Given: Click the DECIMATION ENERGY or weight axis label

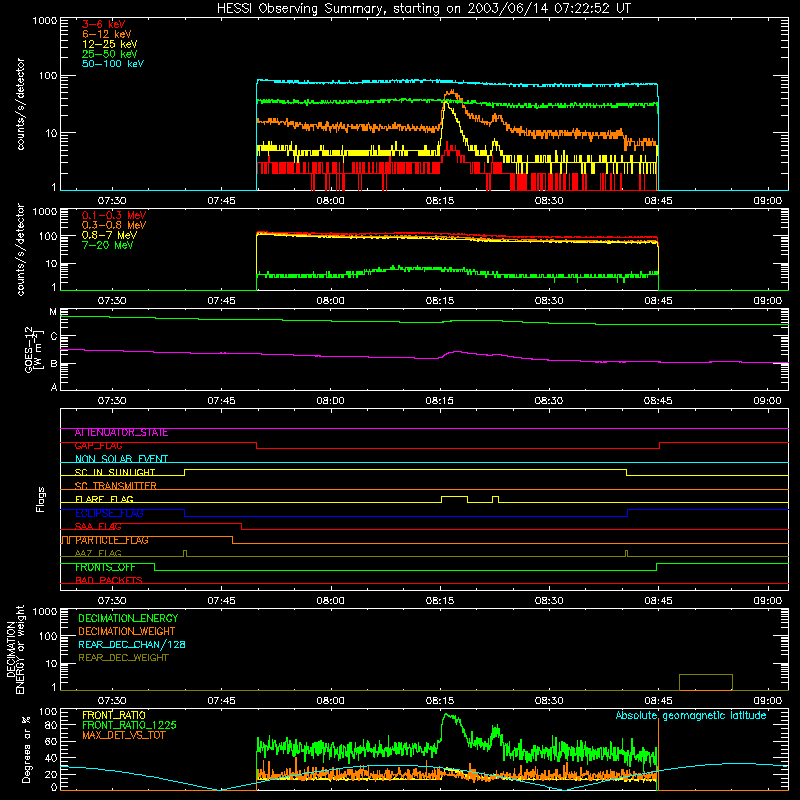Looking at the screenshot, I should coord(15,649).
